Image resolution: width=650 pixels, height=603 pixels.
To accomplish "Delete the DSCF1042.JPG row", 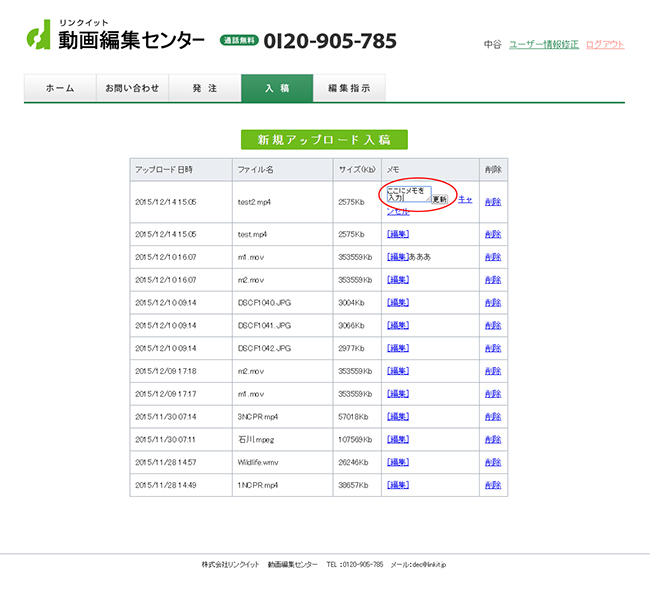I will (493, 348).
